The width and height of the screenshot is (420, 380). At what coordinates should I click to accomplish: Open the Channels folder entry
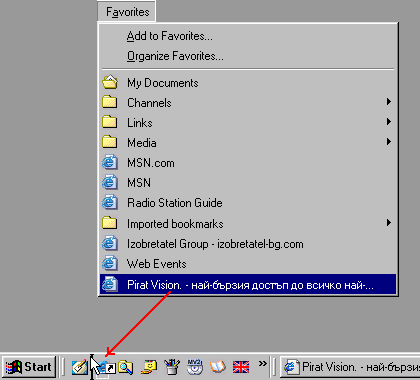248,103
